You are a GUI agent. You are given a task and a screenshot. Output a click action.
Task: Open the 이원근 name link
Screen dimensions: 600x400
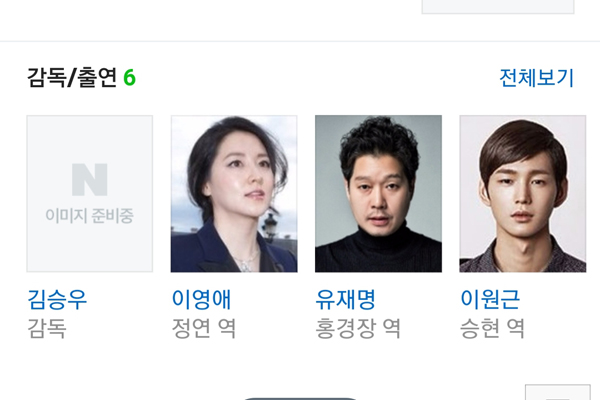(490, 299)
